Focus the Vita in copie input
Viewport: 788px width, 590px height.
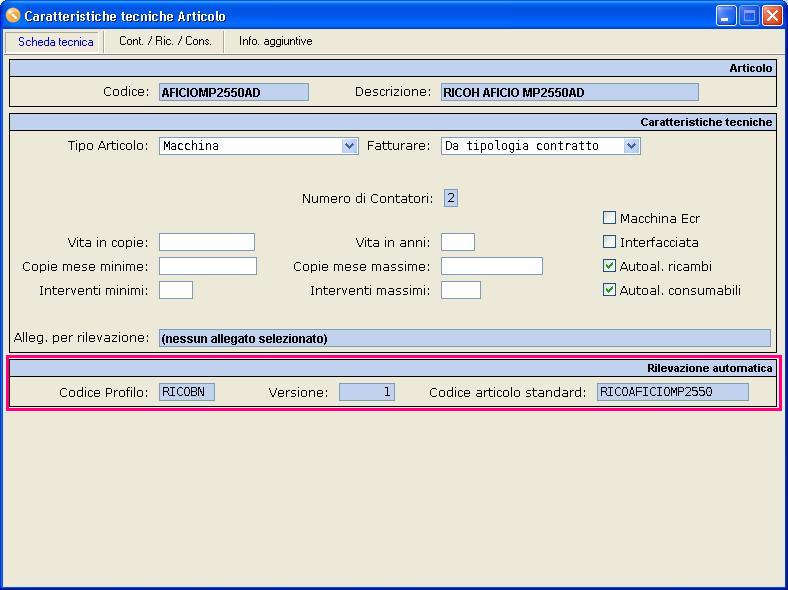pyautogui.click(x=207, y=242)
